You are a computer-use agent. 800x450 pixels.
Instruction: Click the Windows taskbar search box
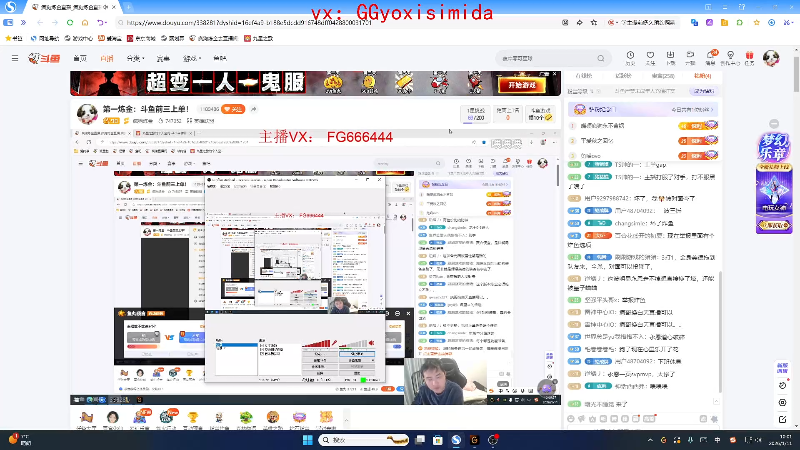364,440
